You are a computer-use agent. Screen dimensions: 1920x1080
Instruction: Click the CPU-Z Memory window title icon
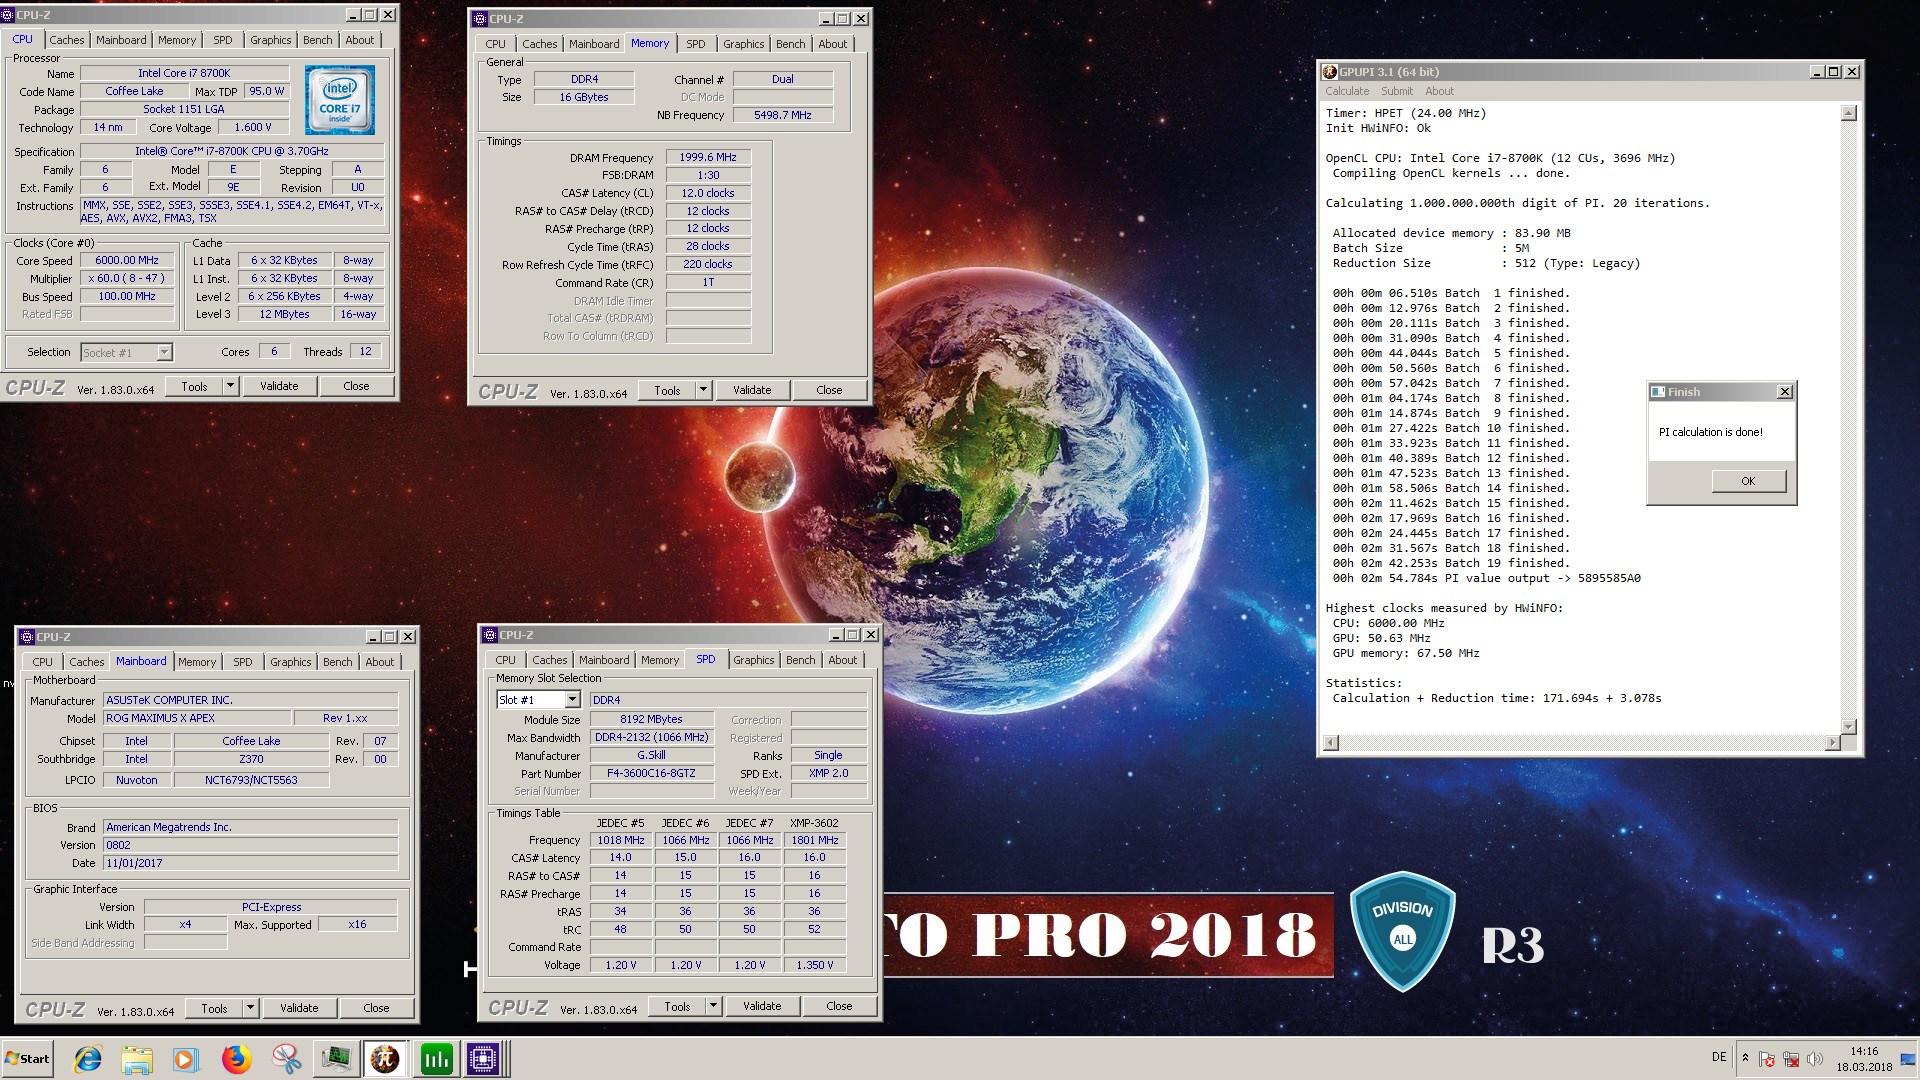(480, 19)
